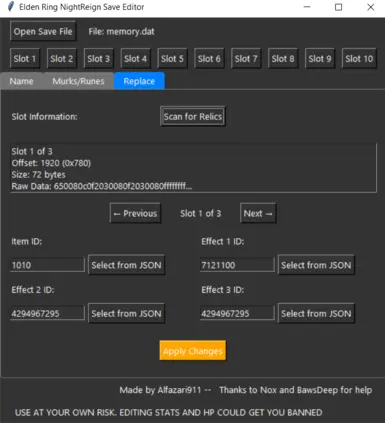
Task: Focus the Effect 2 ID field
Action: tap(47, 313)
